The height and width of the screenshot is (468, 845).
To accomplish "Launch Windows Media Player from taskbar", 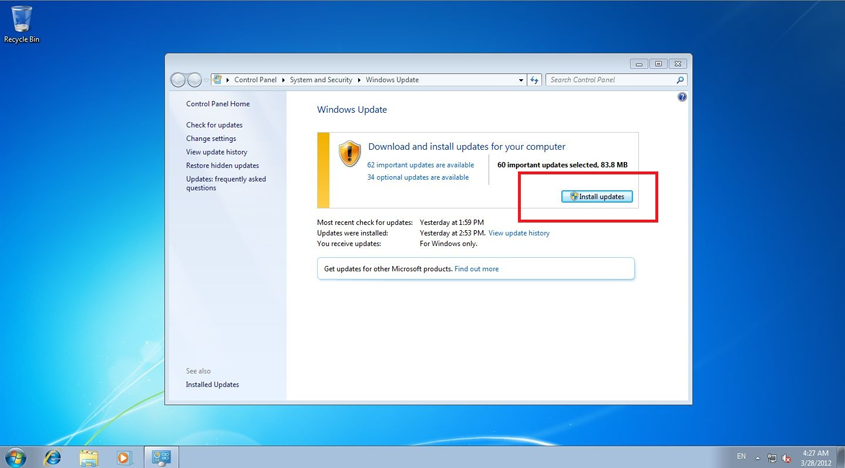I will click(123, 457).
